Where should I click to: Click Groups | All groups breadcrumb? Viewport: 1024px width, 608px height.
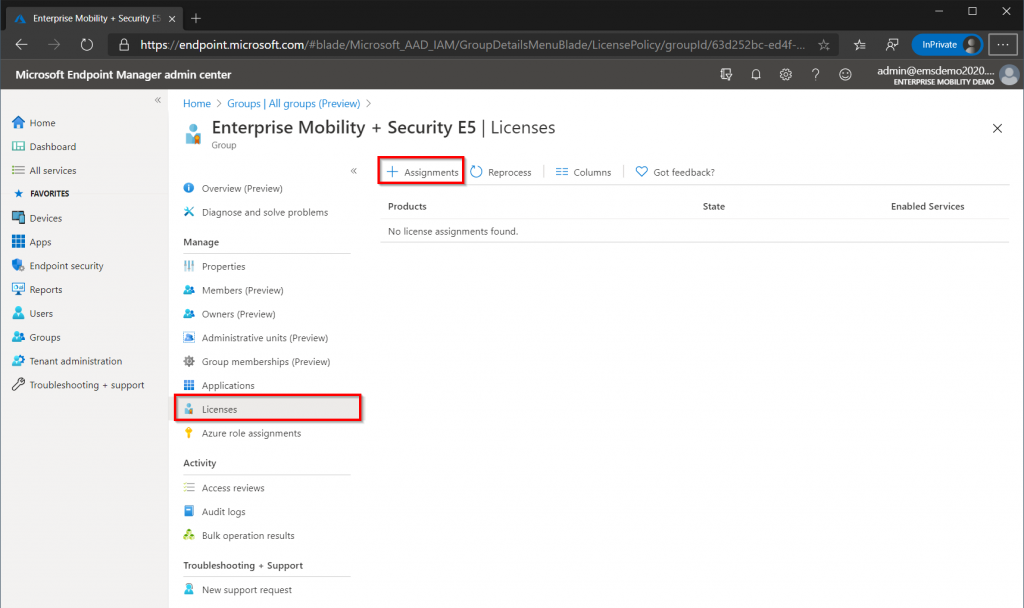(293, 103)
